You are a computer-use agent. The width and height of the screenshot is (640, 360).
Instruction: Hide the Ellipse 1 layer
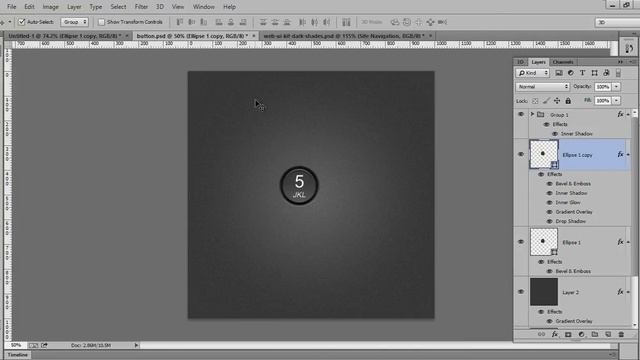pos(521,242)
